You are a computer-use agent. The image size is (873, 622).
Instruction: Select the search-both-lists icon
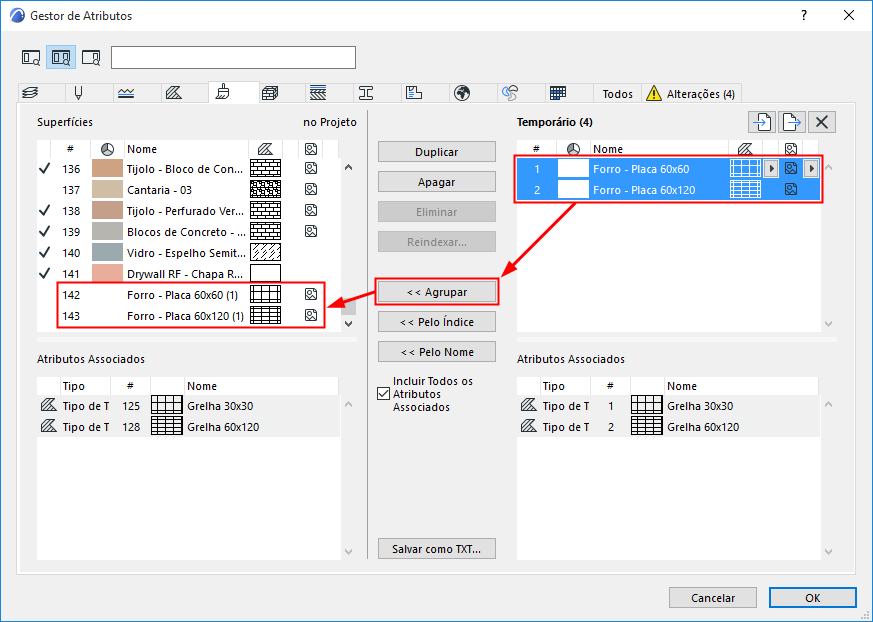(x=61, y=57)
